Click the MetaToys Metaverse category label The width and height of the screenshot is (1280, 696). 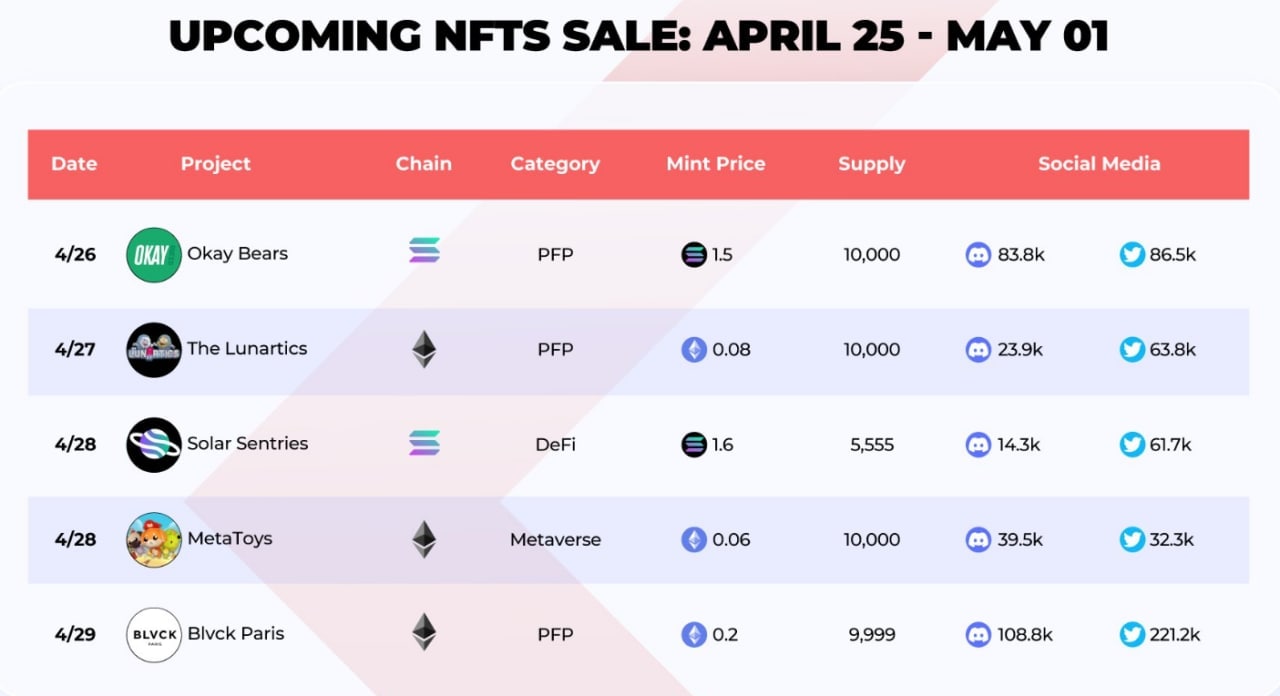555,540
